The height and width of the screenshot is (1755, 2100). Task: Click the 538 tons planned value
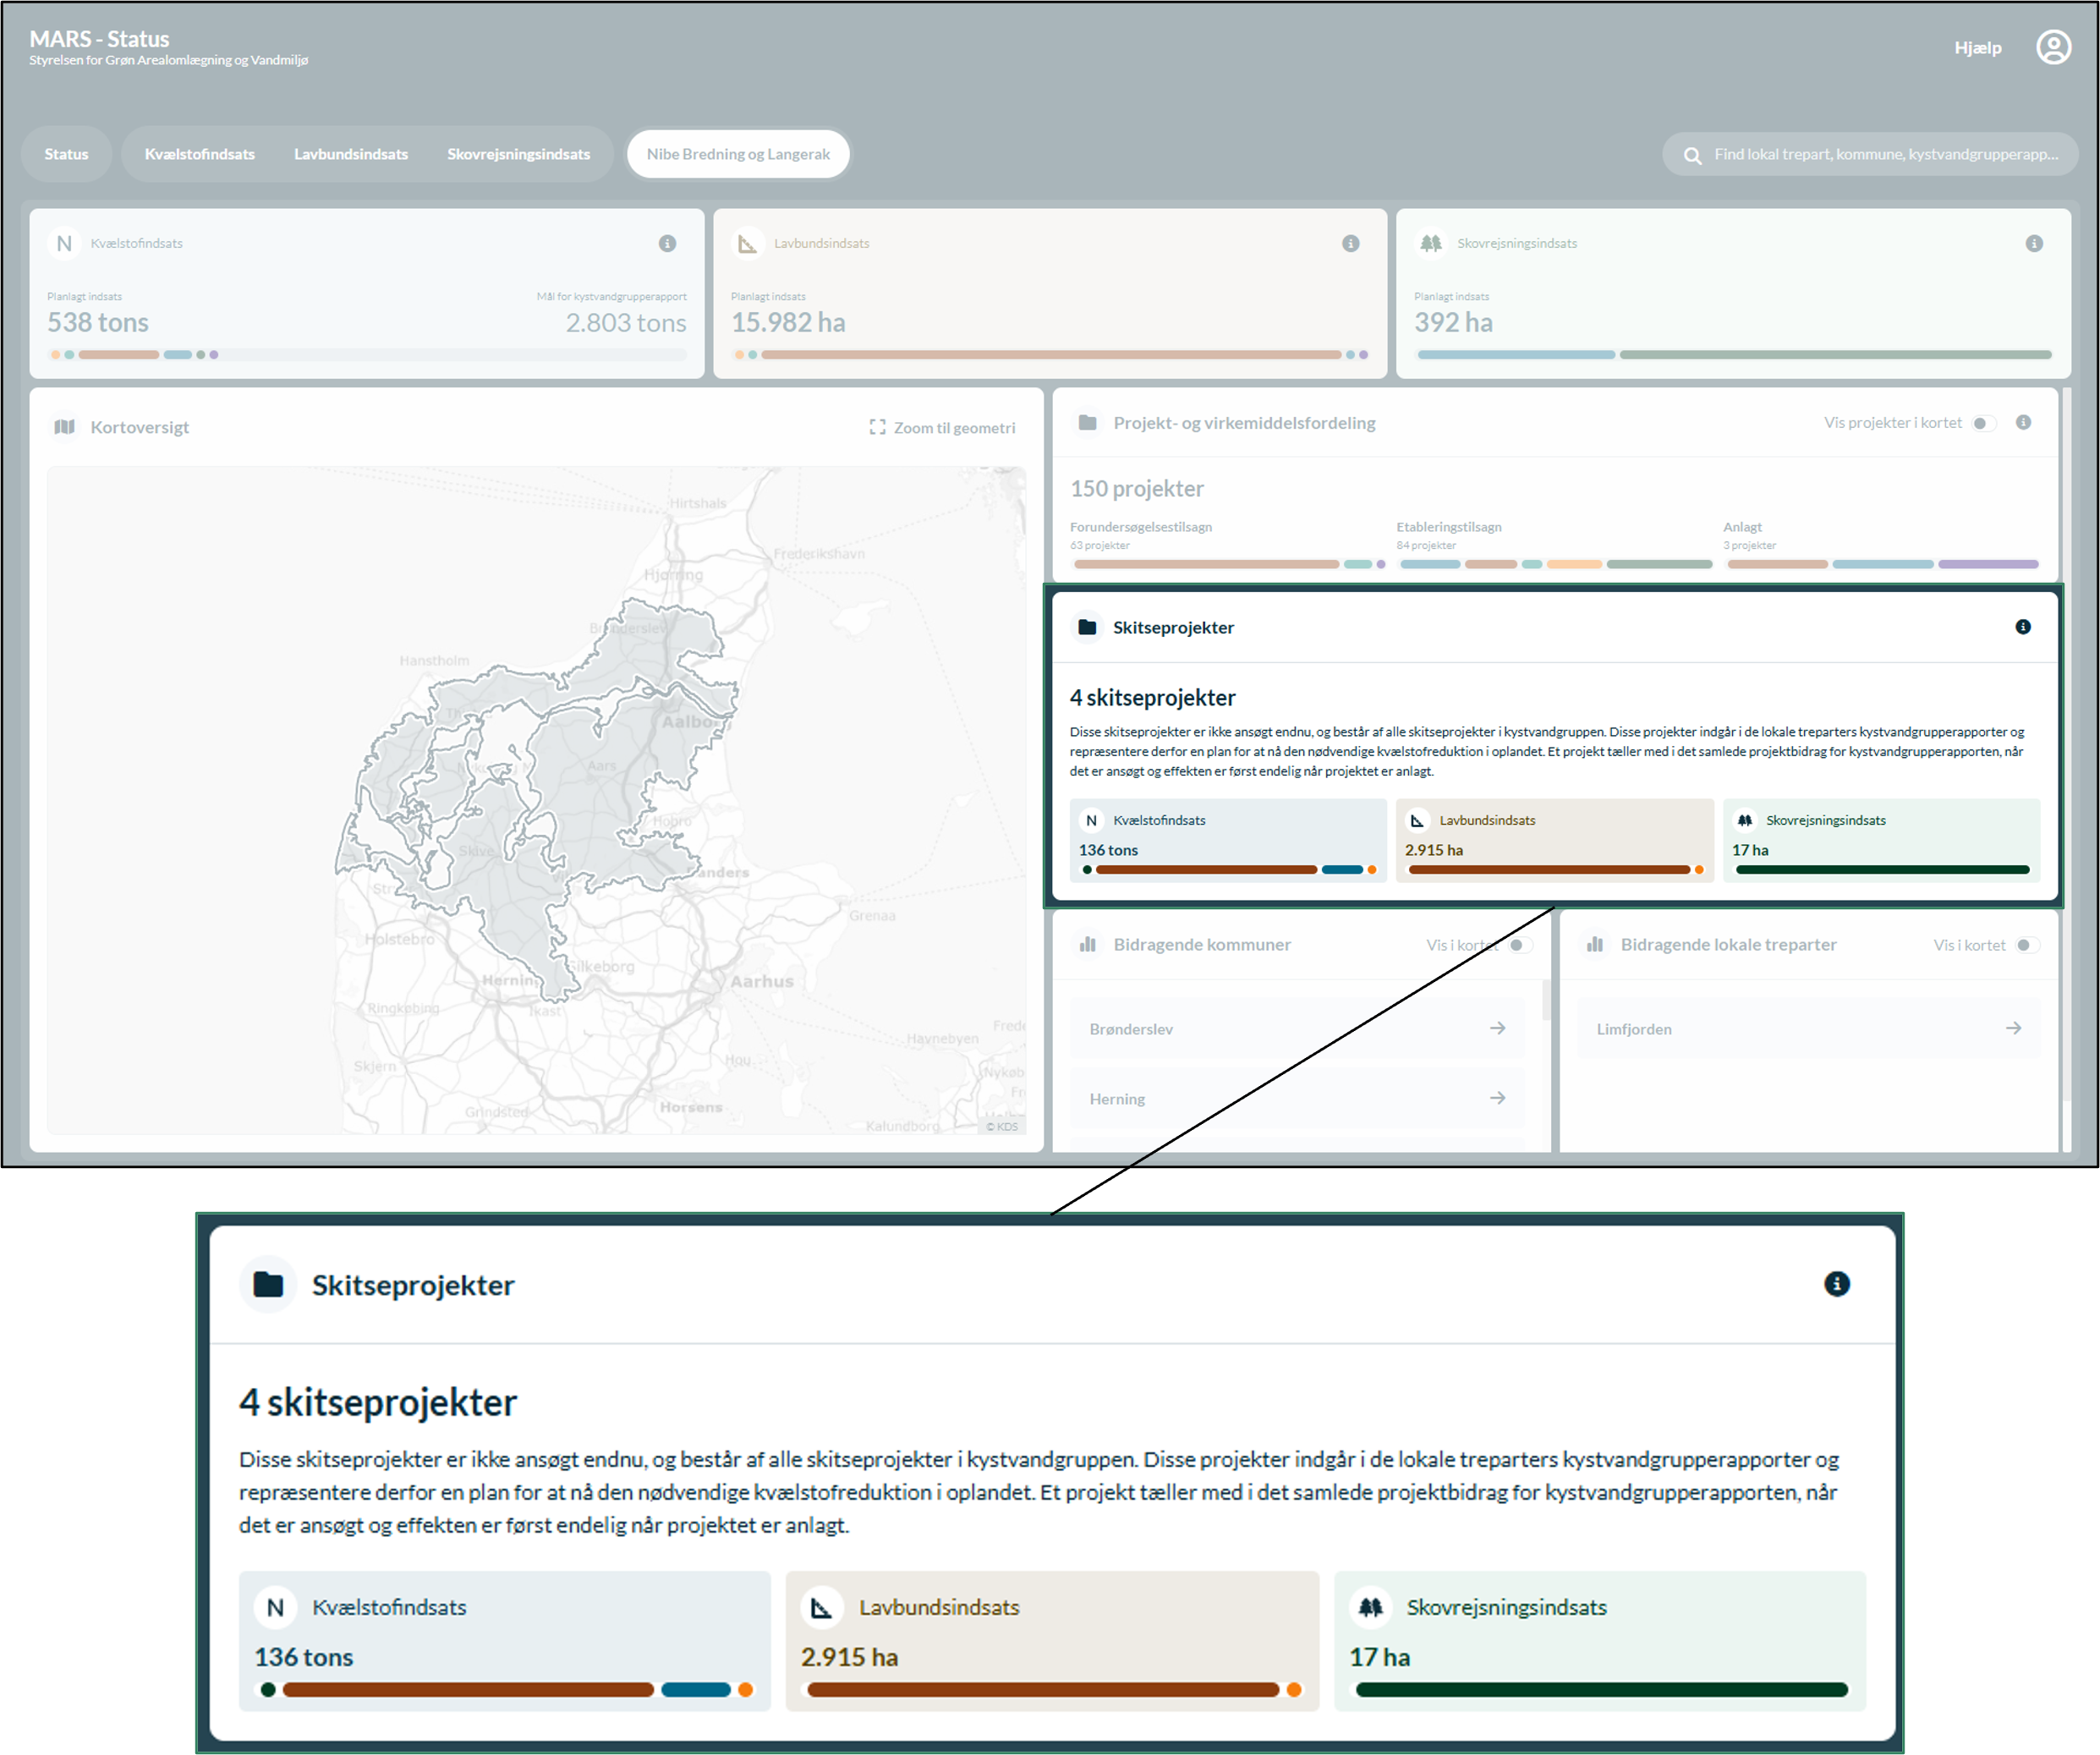tap(98, 322)
